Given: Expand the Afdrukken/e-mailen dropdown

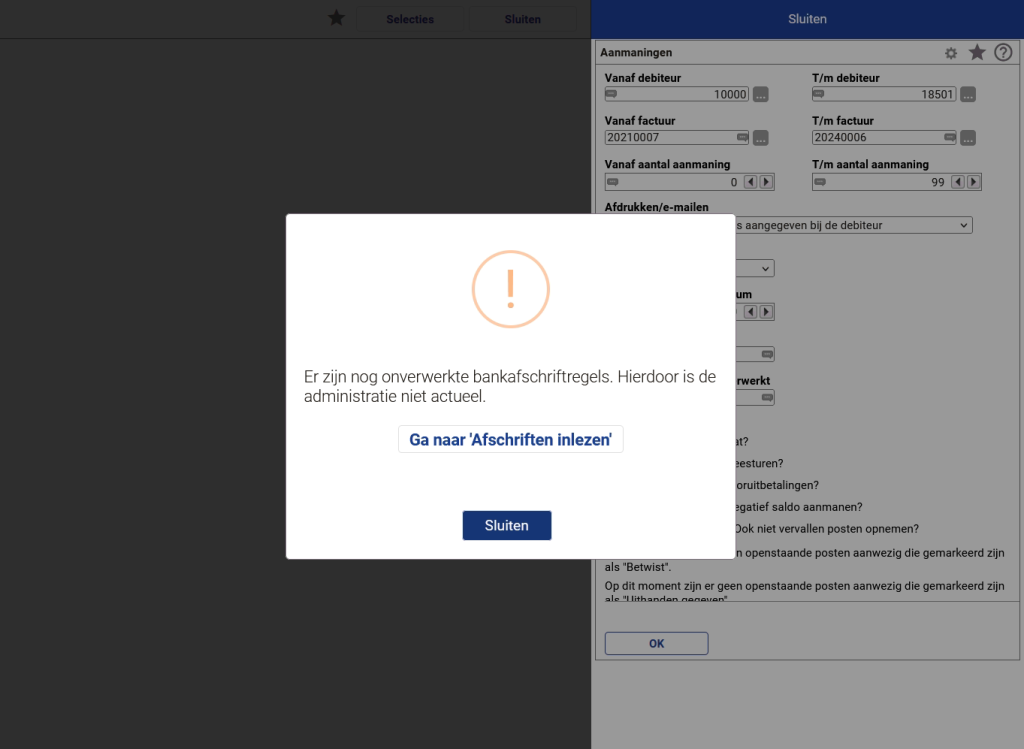Looking at the screenshot, I should 852,226.
